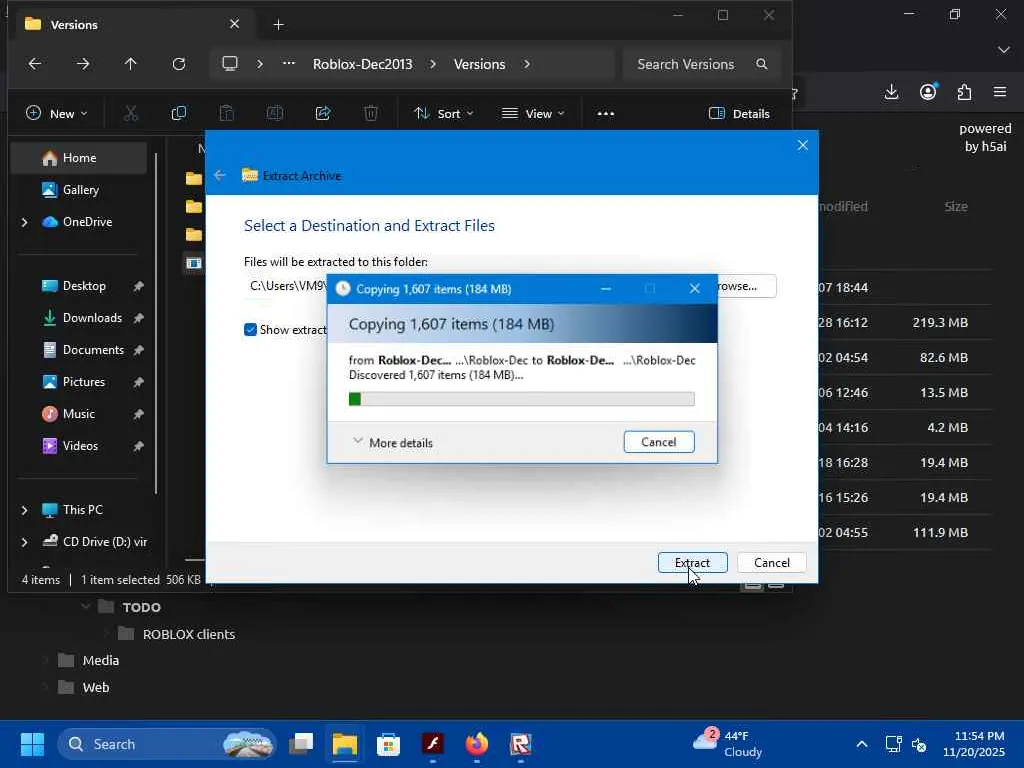Open Firefox hamburger menu
The image size is (1024, 768).
(x=1000, y=92)
